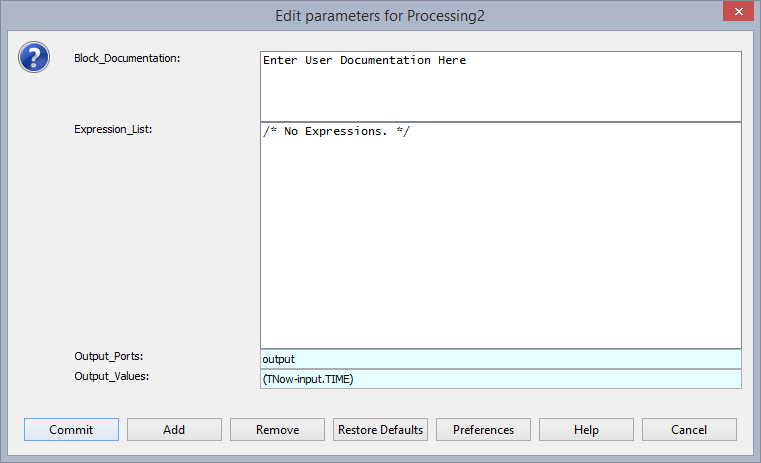761x463 pixels.
Task: Click Restore Defaults
Action: tap(380, 430)
